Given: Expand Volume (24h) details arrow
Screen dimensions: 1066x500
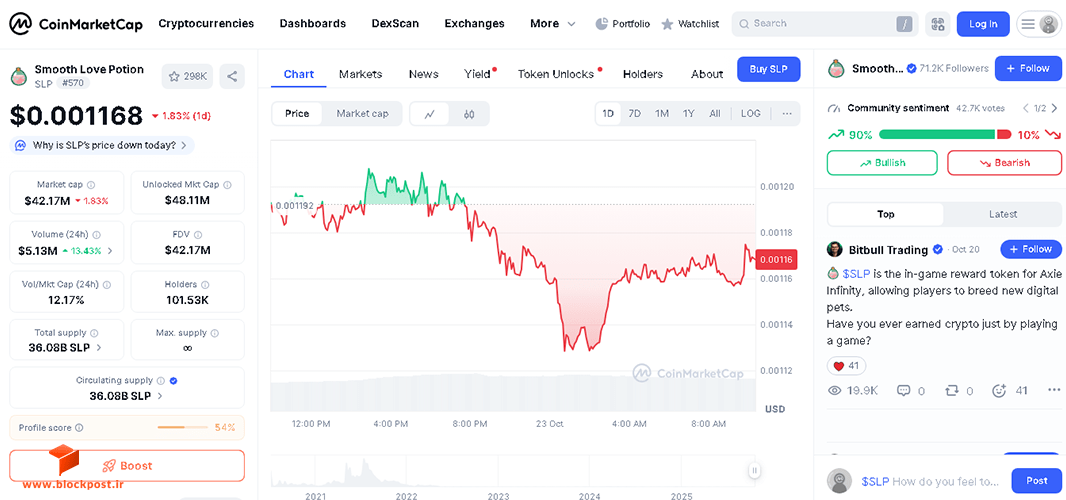Looking at the screenshot, I should click(110, 251).
